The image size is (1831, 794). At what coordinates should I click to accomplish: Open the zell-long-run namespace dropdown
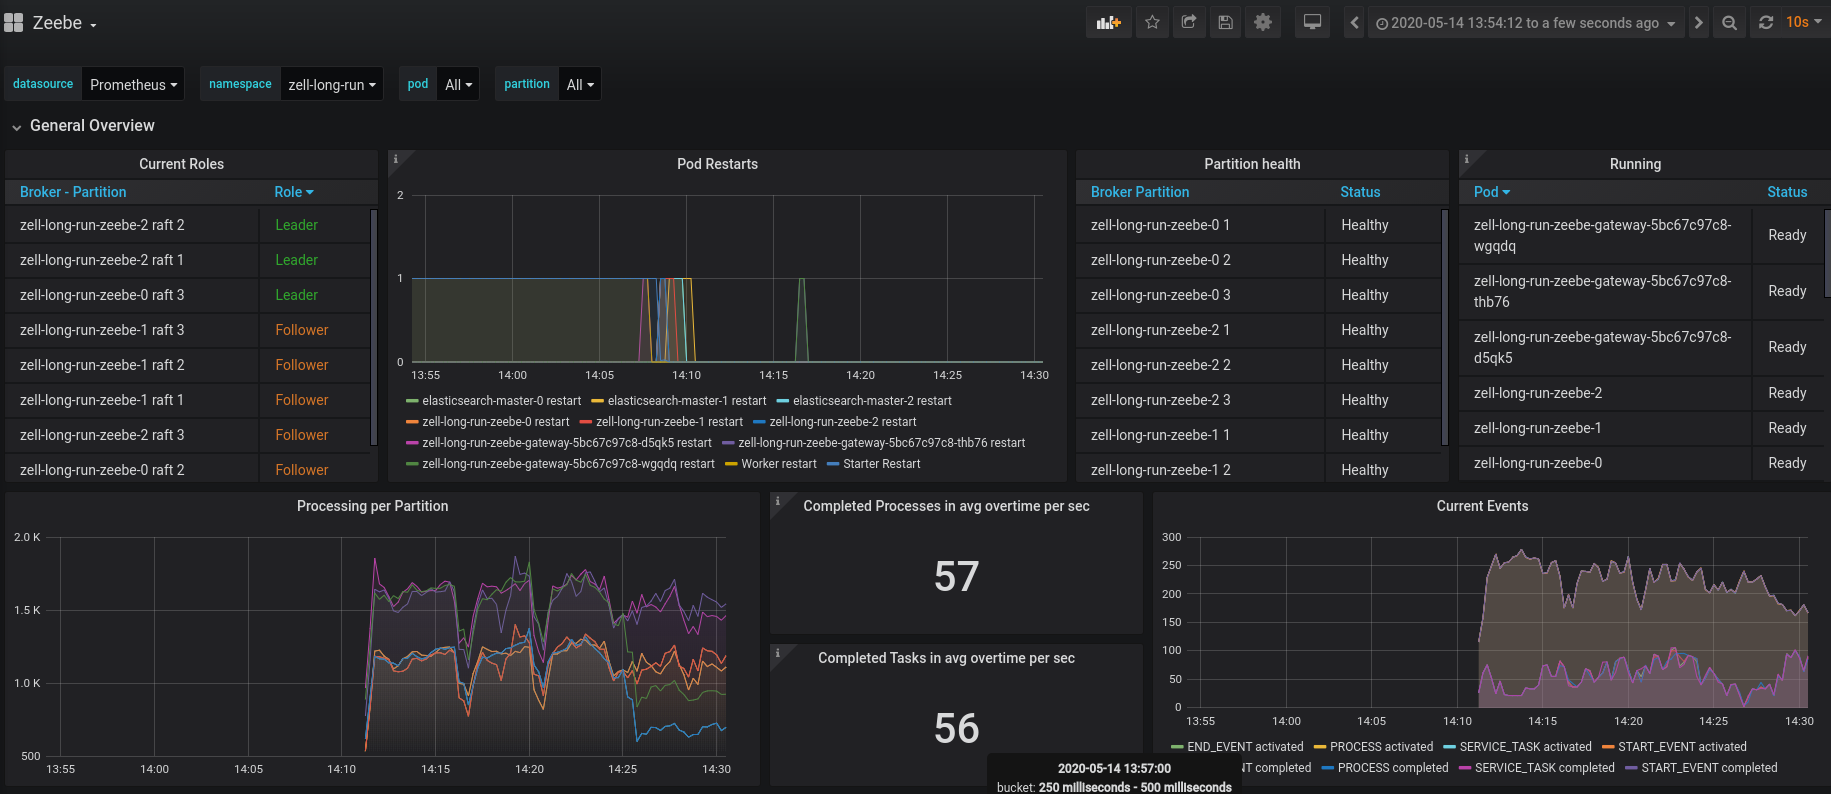coord(332,84)
